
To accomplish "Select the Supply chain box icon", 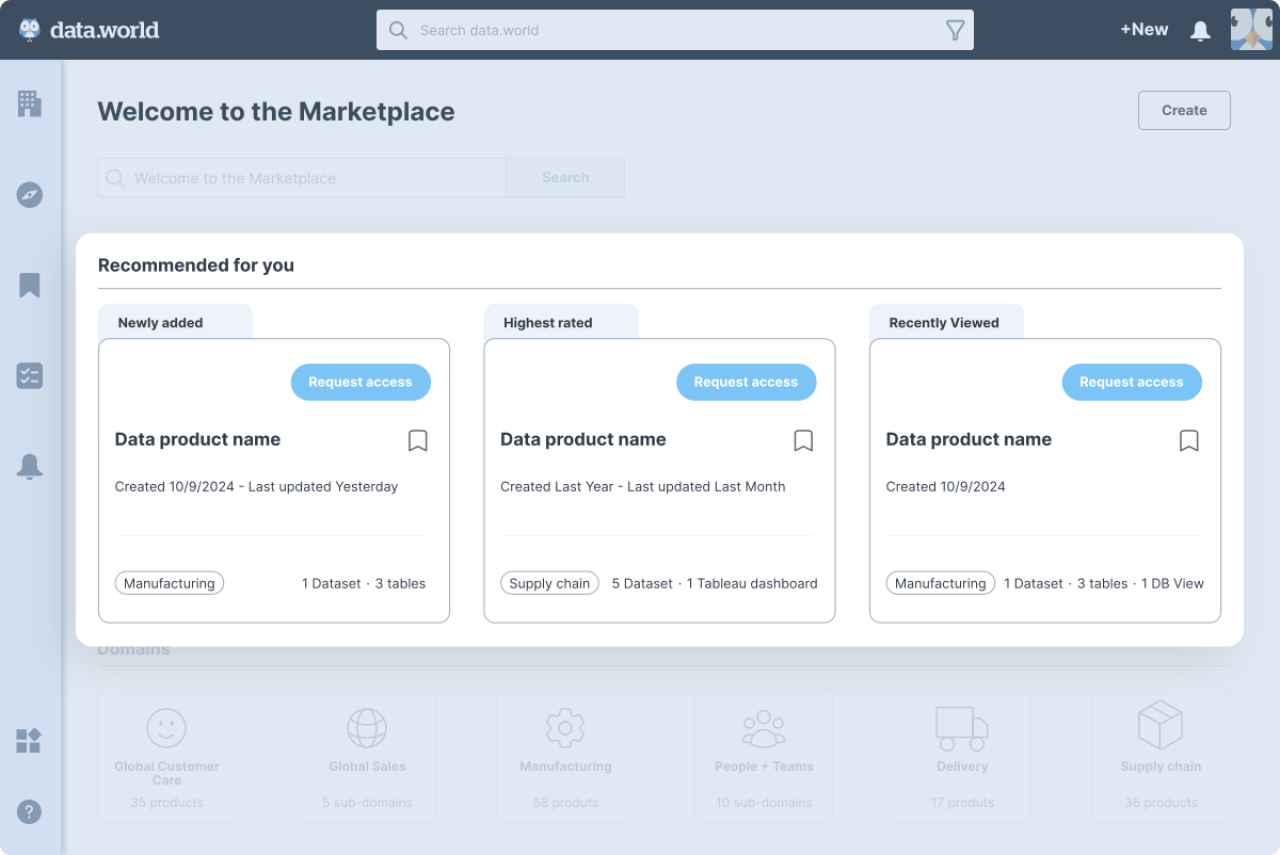I will click(x=1160, y=725).
